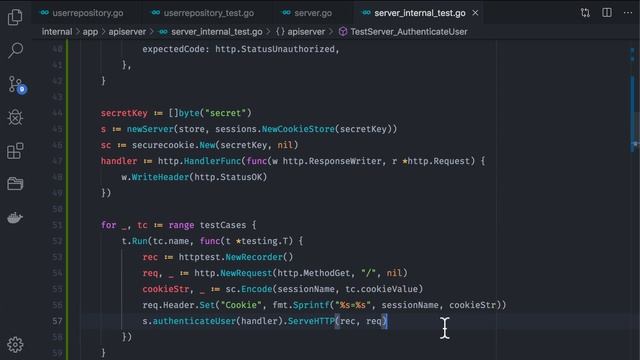Click the compare changes icon in editor toolbar
640x360 pixels.
(585, 13)
